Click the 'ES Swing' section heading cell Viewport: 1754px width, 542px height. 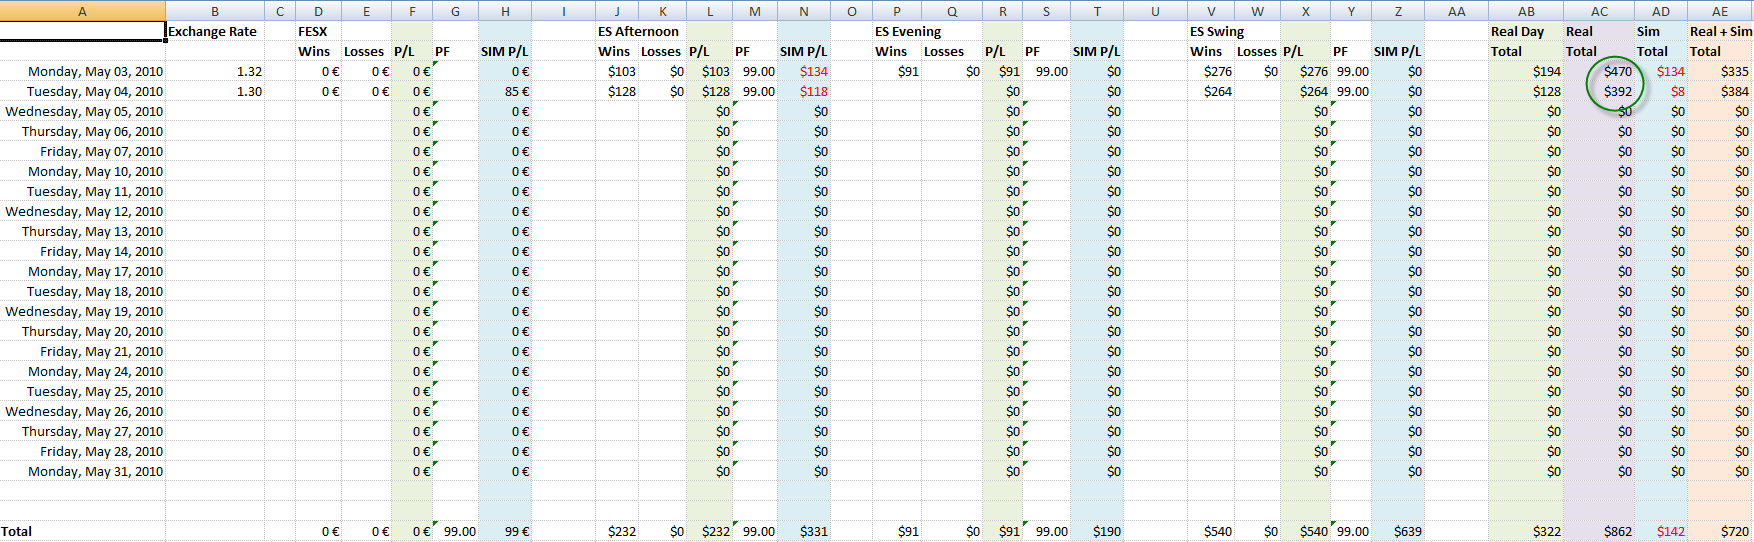pos(1217,31)
